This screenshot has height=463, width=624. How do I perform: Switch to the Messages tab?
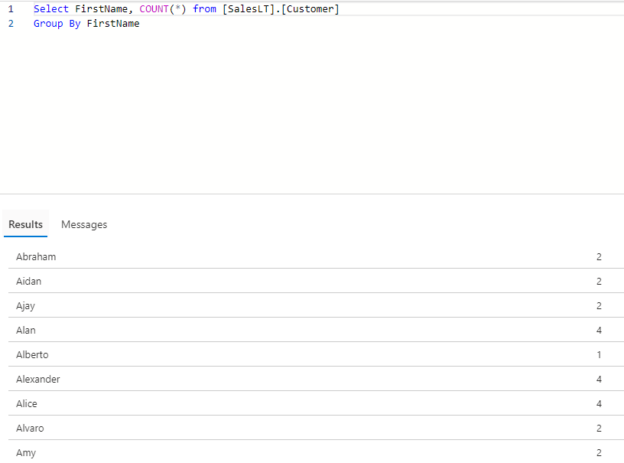coord(84,225)
